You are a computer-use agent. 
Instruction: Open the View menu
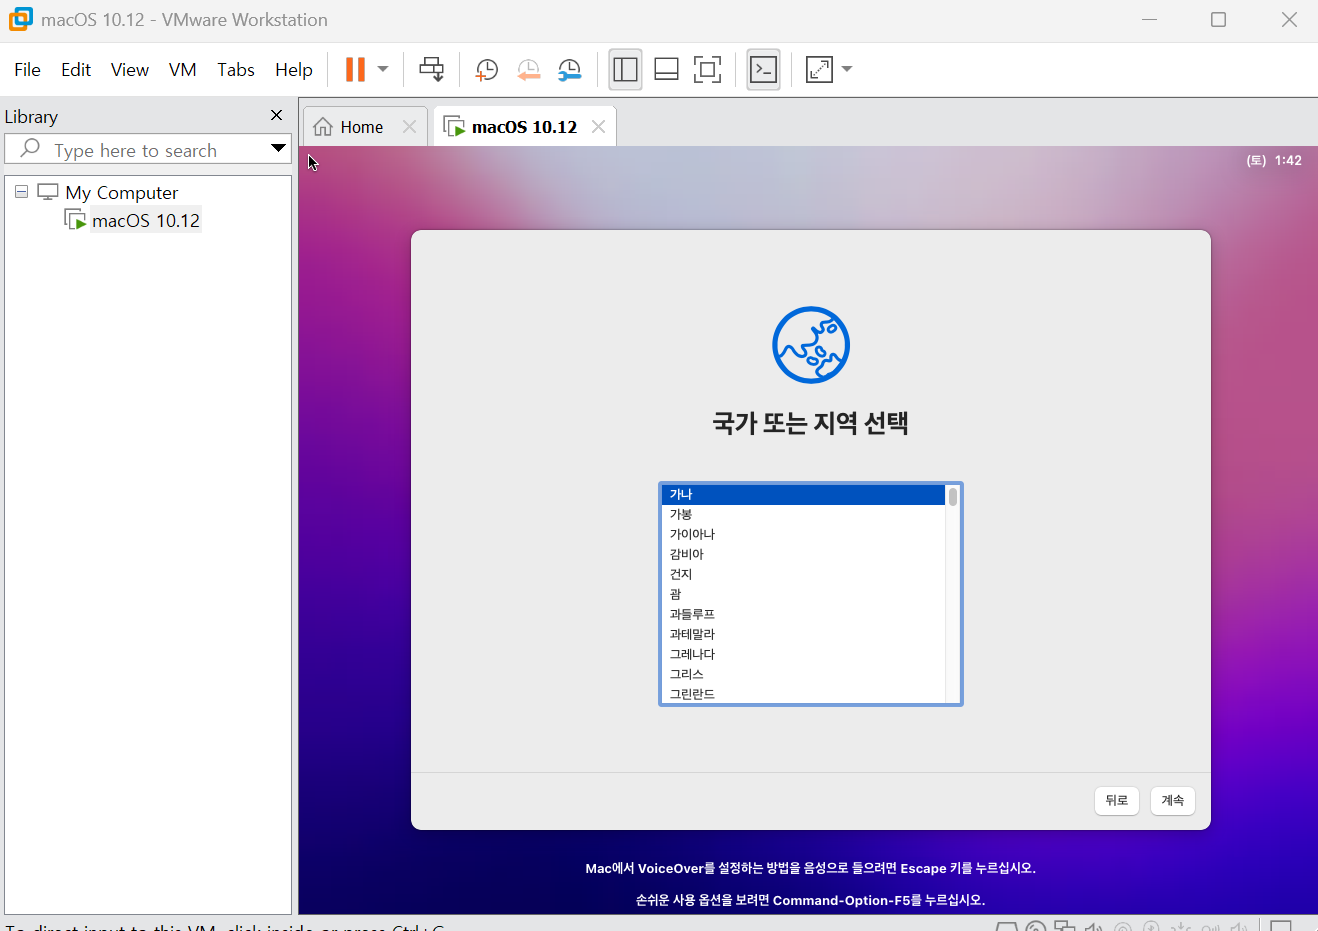[x=130, y=69]
